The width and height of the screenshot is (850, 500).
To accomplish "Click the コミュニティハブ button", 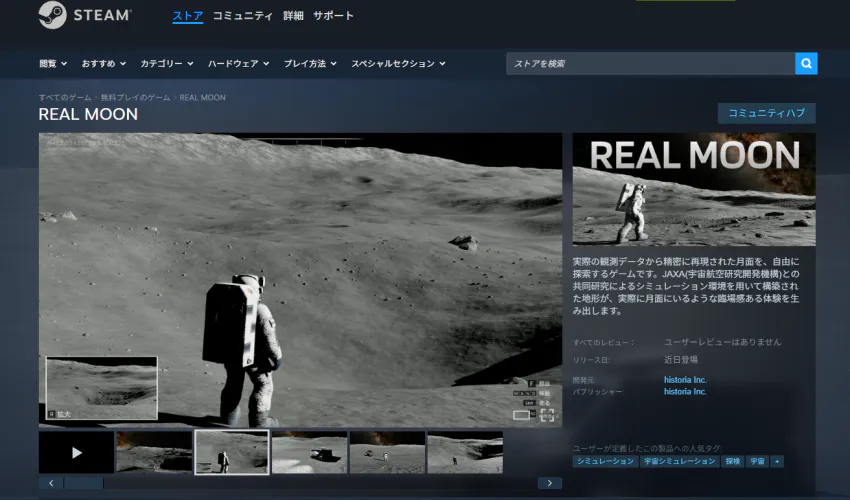I will click(x=766, y=113).
